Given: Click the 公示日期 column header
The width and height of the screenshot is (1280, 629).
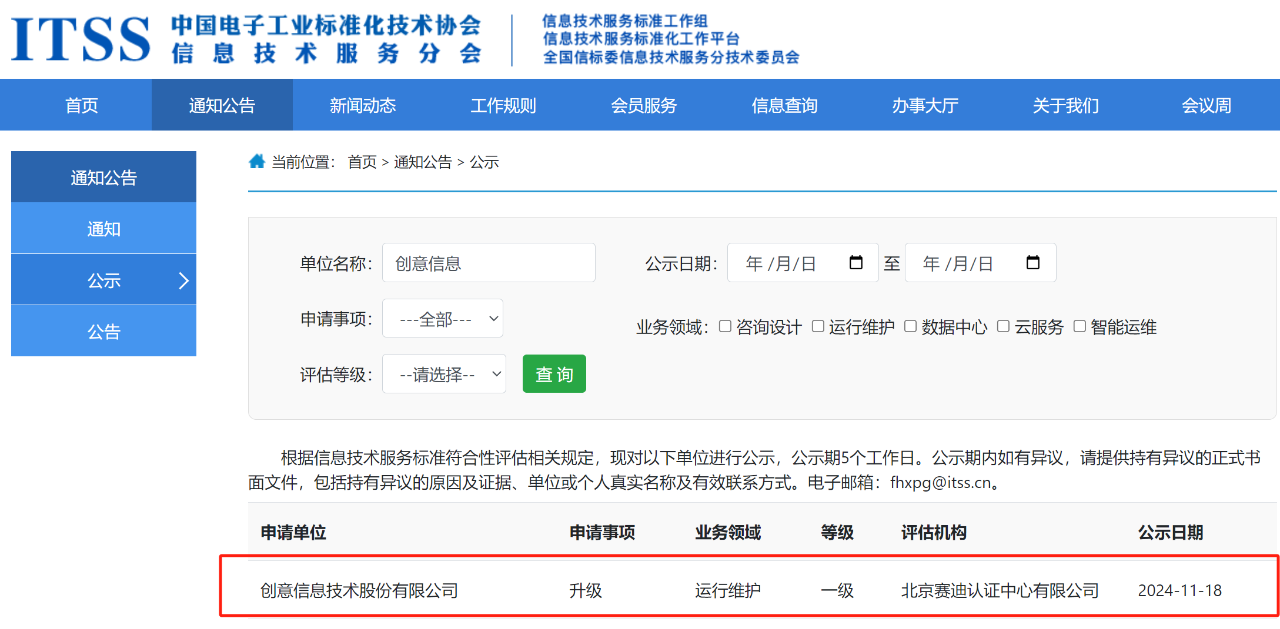Looking at the screenshot, I should click(x=1171, y=533).
